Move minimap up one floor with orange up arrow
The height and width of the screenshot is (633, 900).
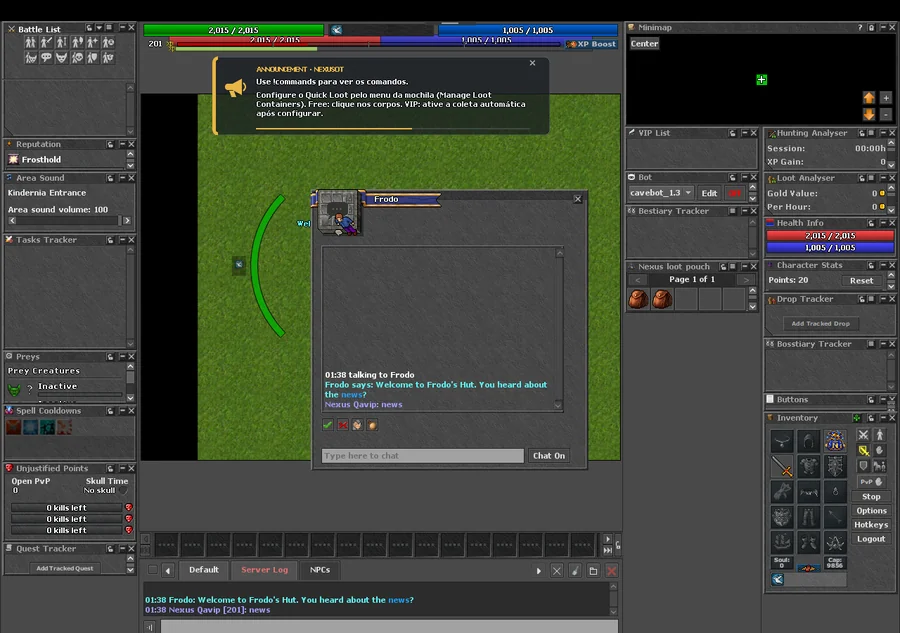(x=869, y=98)
